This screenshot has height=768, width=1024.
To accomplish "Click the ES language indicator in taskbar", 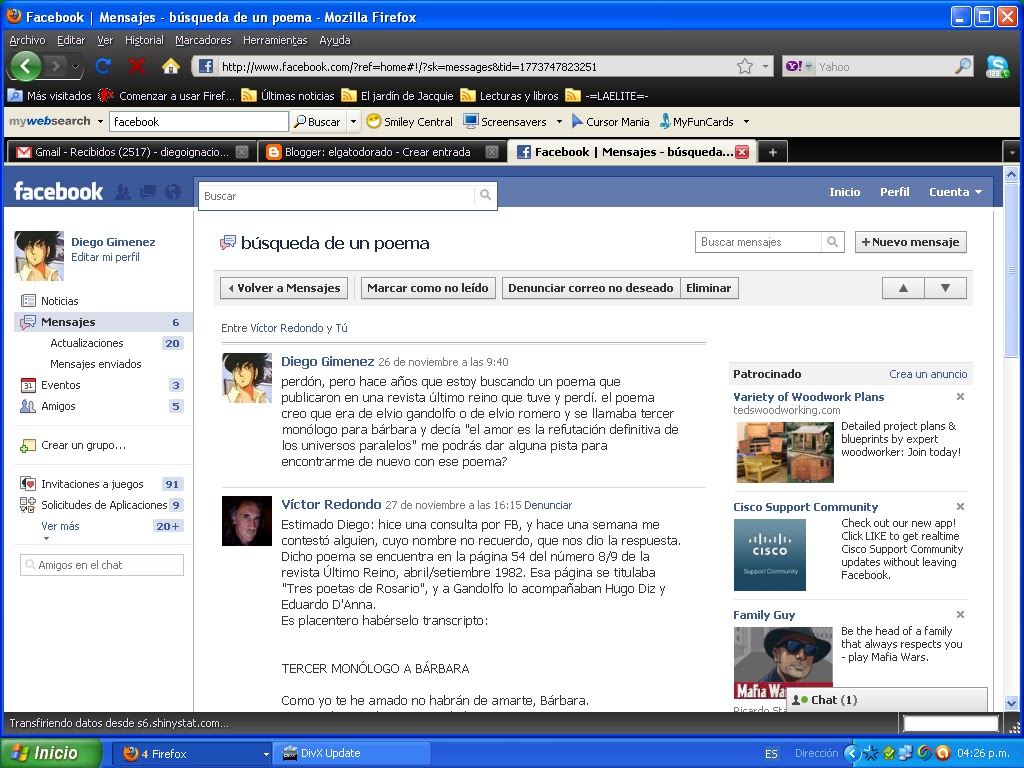I will (x=771, y=754).
